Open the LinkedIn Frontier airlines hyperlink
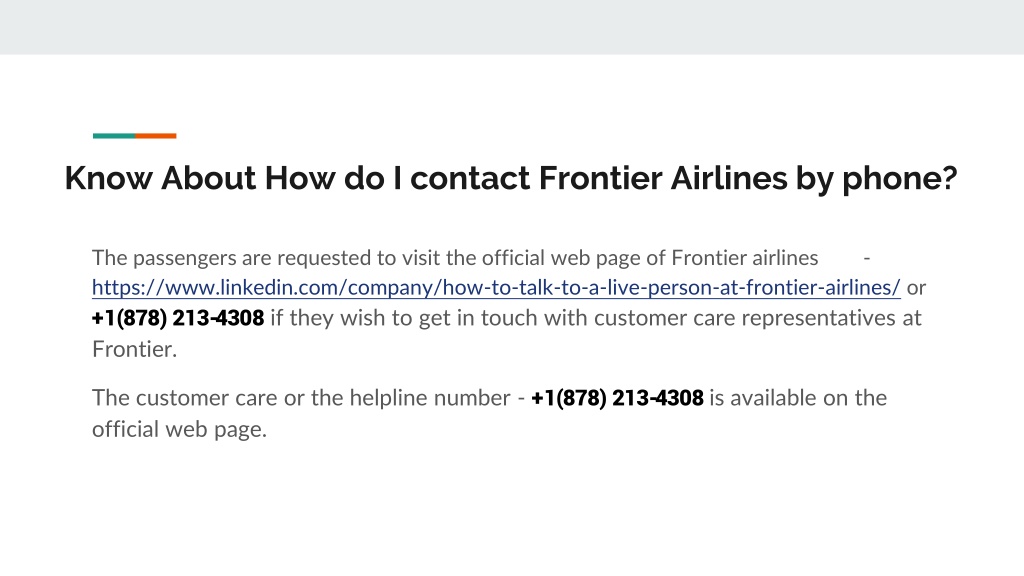Viewport: 1024px width, 576px height. 496,287
